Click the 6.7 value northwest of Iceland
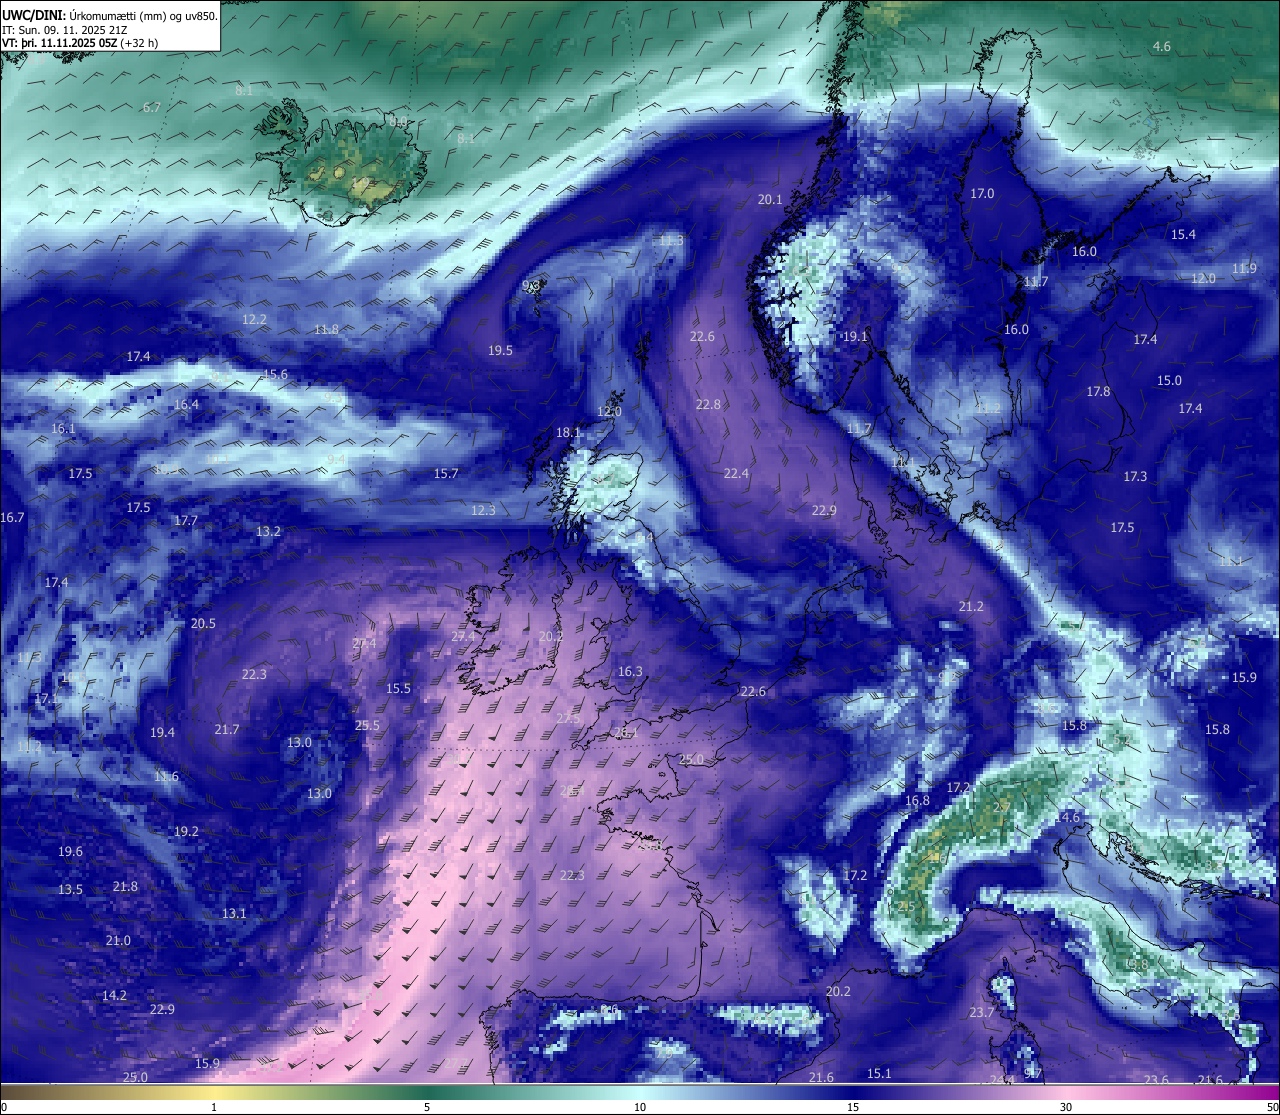 (151, 107)
